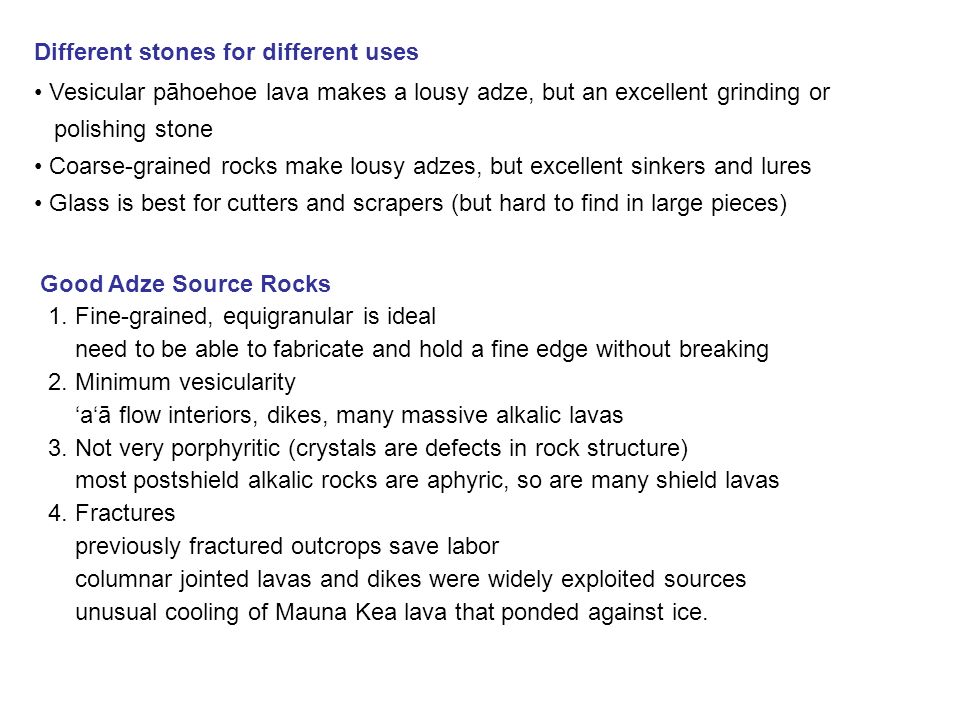Click 'most postshield alkalic rocks' line
The image size is (960, 720).
(x=427, y=481)
